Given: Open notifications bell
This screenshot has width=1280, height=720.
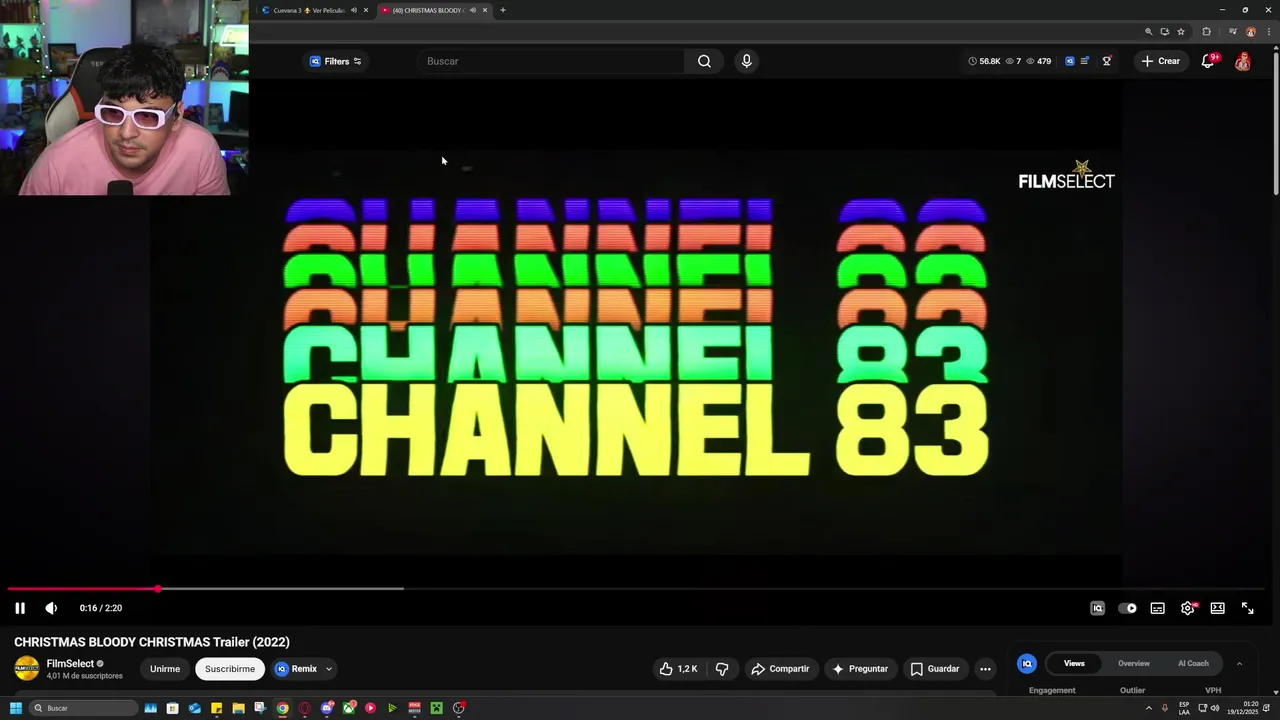Looking at the screenshot, I should (x=1208, y=61).
